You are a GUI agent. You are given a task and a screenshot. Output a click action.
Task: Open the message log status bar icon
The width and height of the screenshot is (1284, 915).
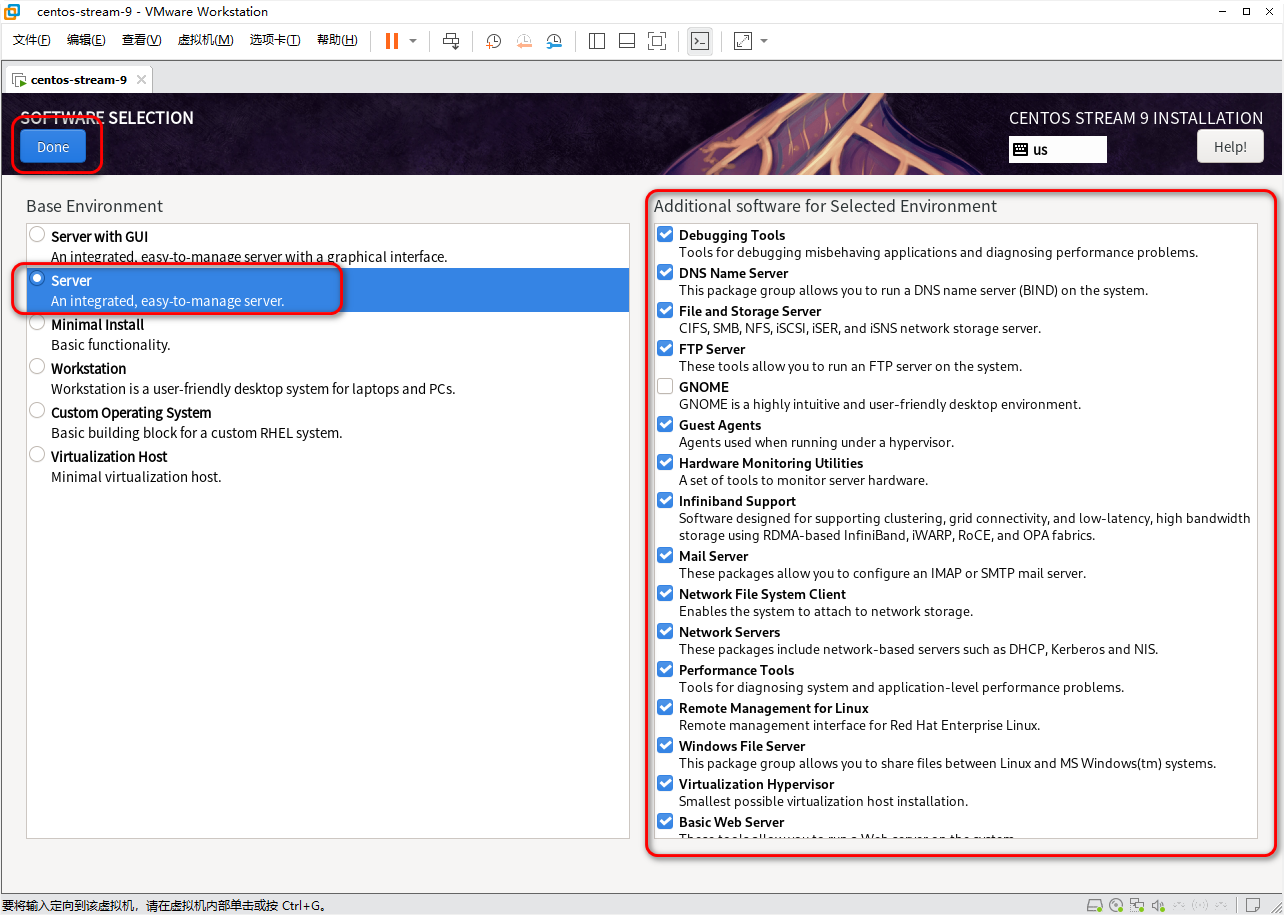point(1254,905)
